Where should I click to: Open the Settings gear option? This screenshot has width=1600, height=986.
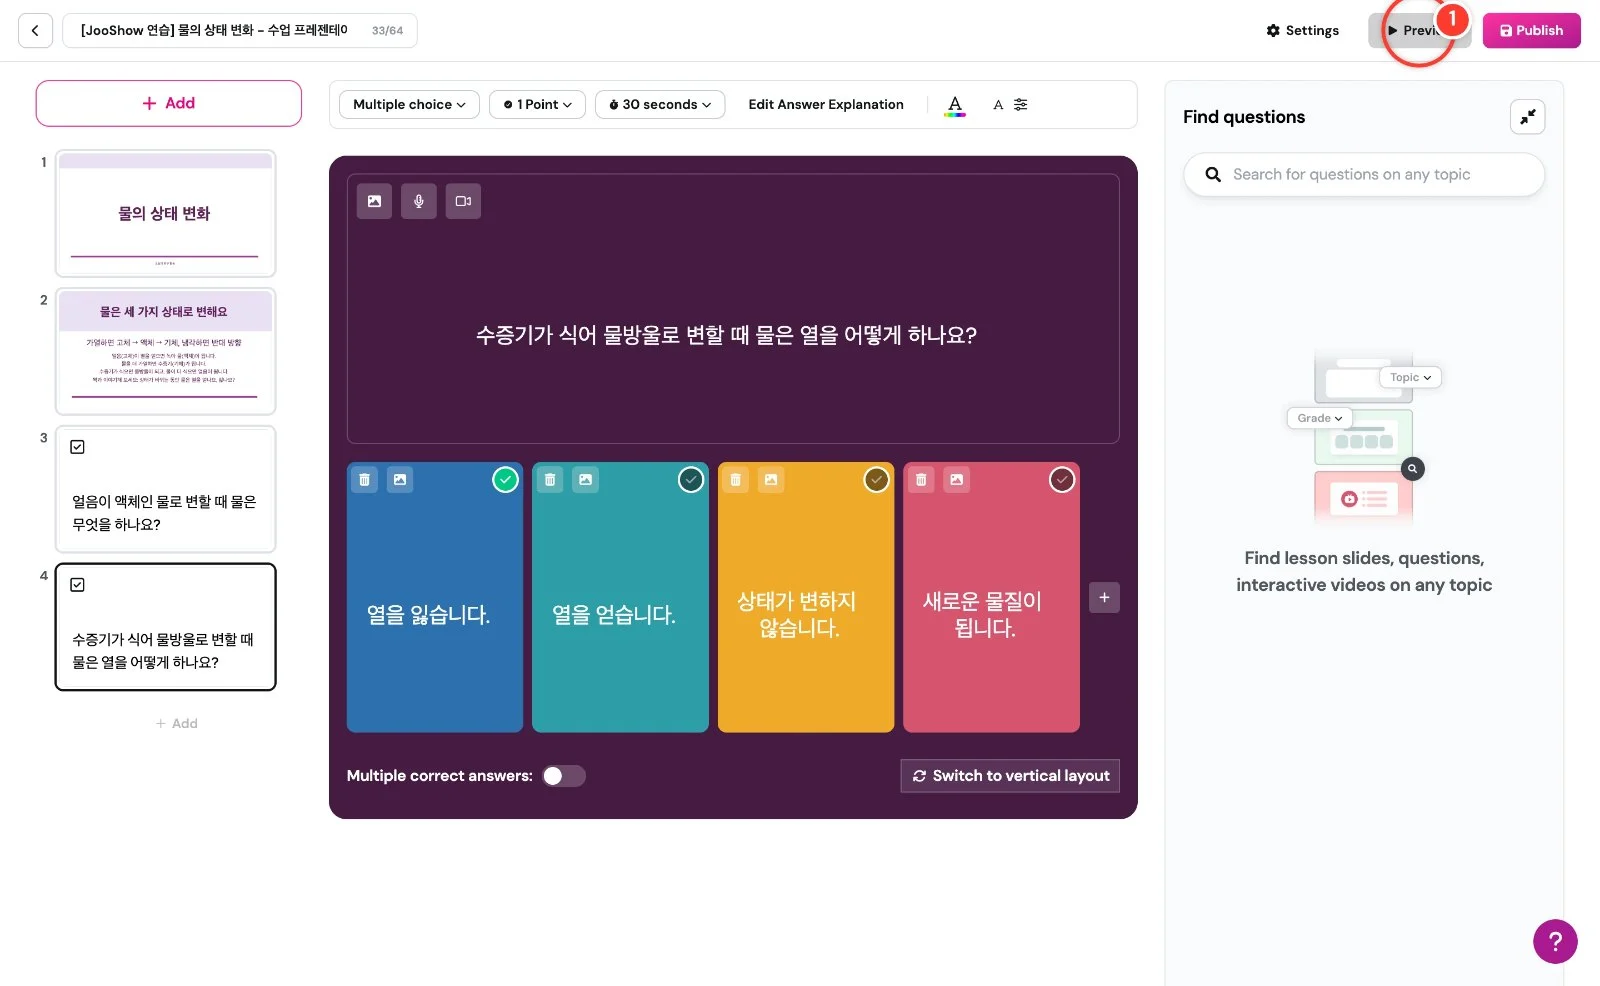pos(1302,31)
